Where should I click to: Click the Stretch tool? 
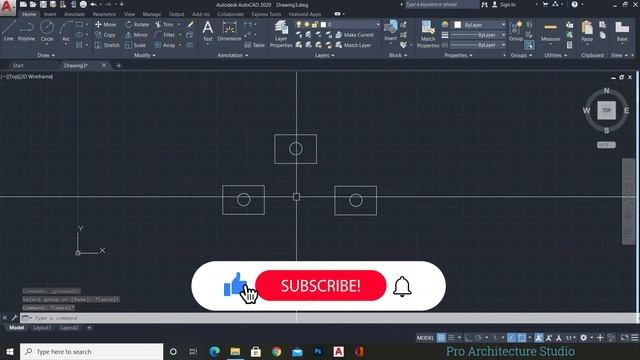click(x=107, y=45)
